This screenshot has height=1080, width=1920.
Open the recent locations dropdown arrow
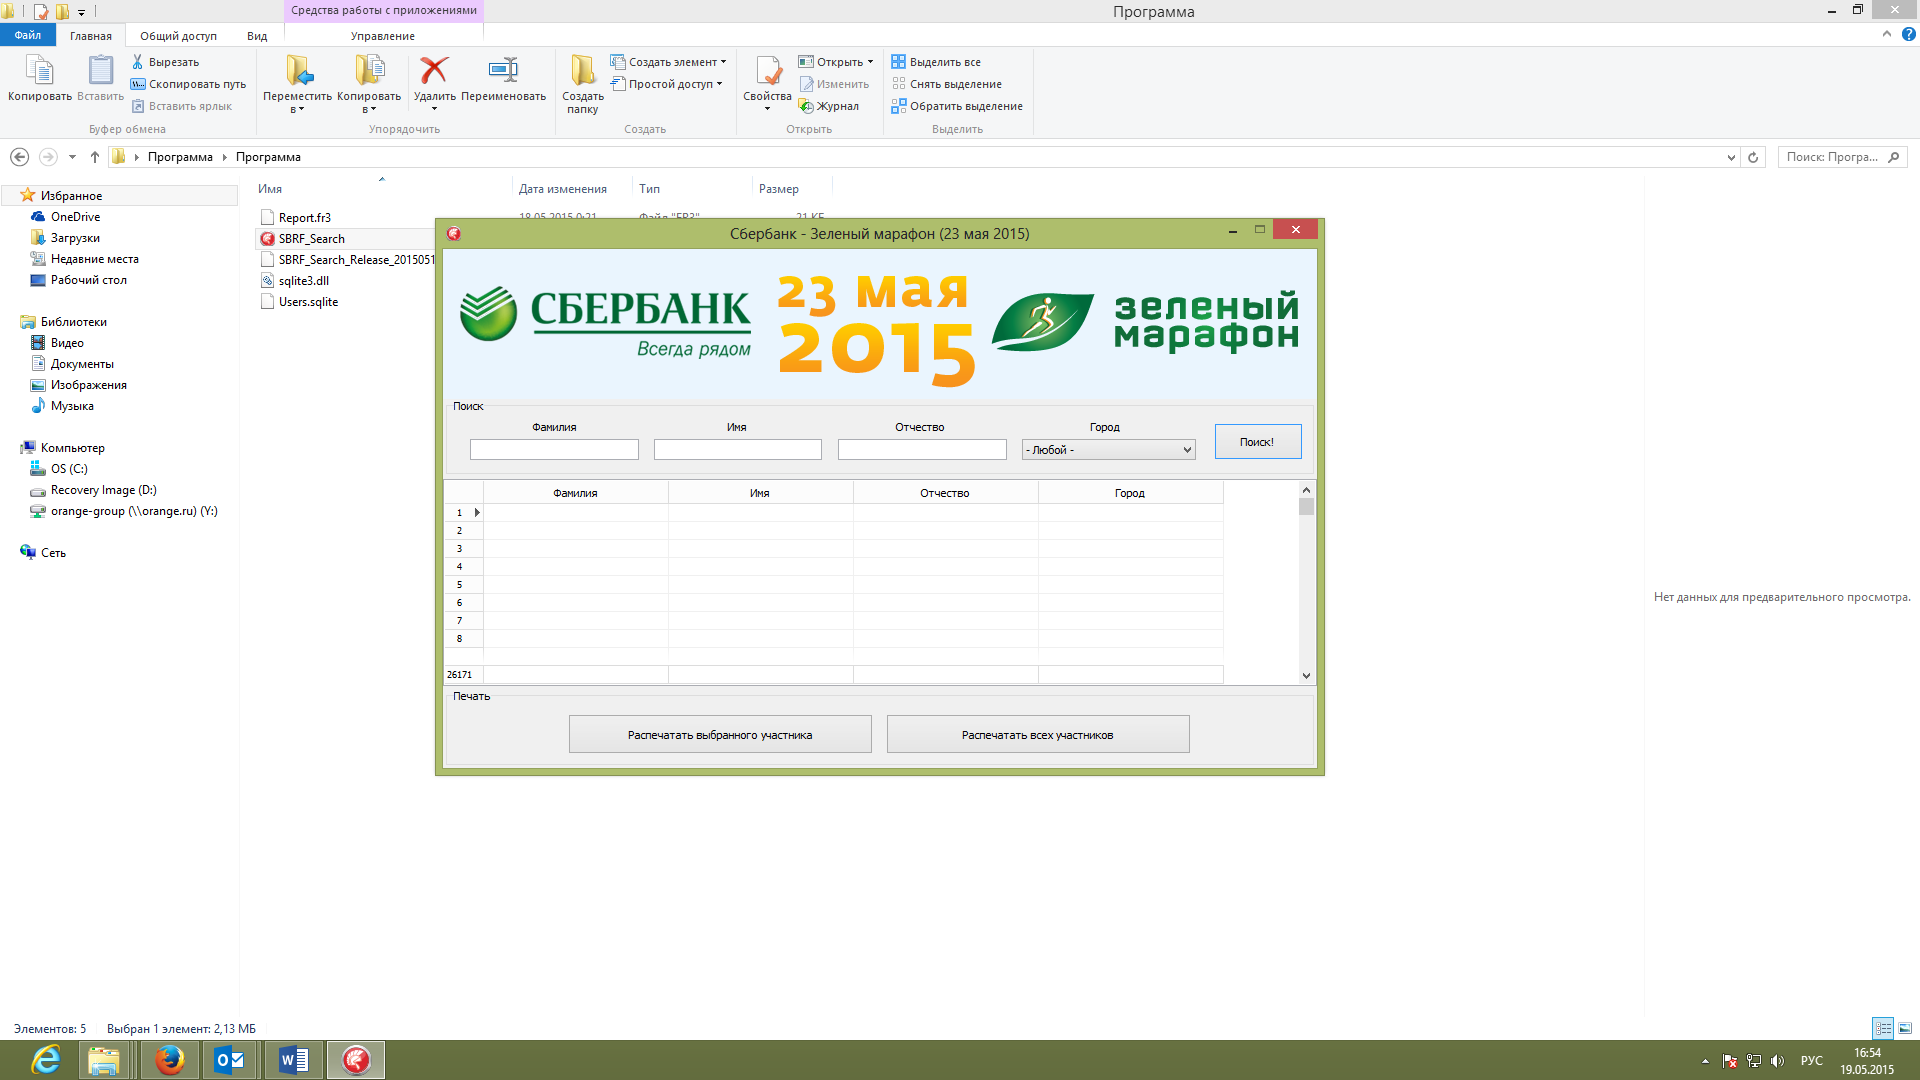(72, 157)
